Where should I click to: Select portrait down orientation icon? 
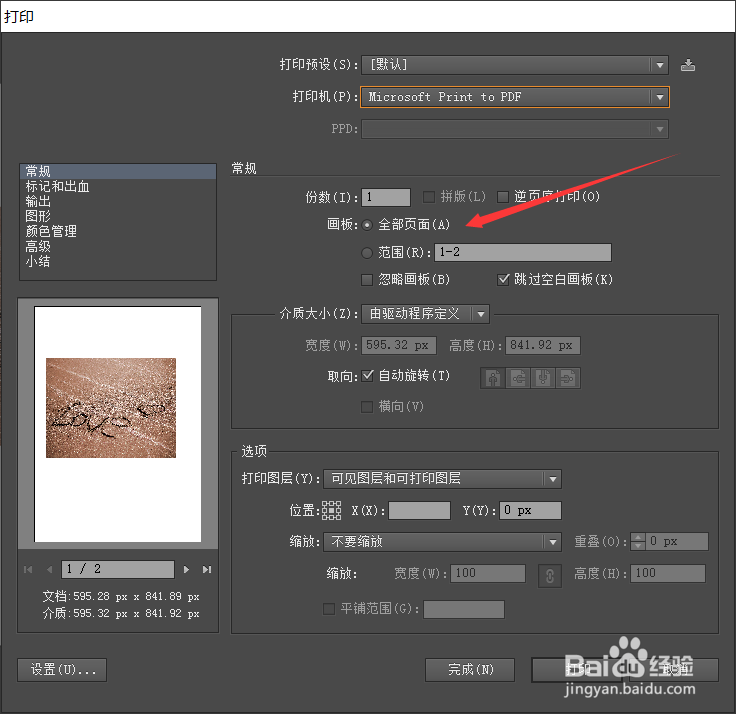543,378
